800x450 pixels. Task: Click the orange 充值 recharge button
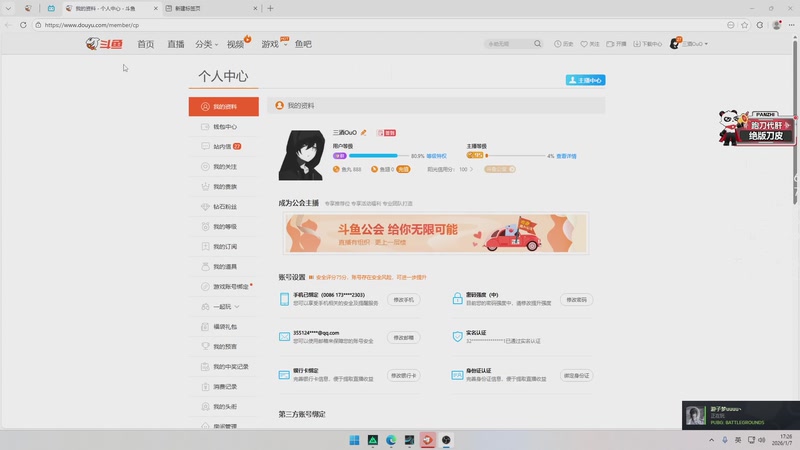click(403, 169)
